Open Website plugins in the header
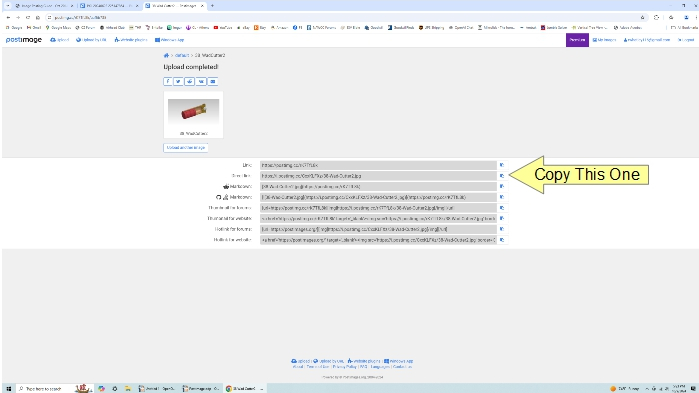 point(131,40)
